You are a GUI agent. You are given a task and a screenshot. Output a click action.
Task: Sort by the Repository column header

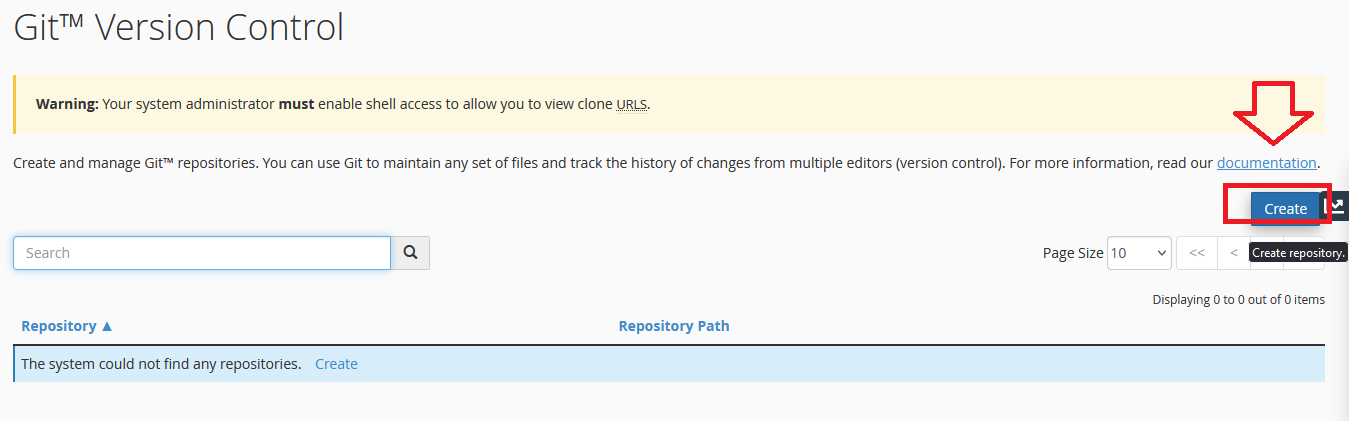67,326
